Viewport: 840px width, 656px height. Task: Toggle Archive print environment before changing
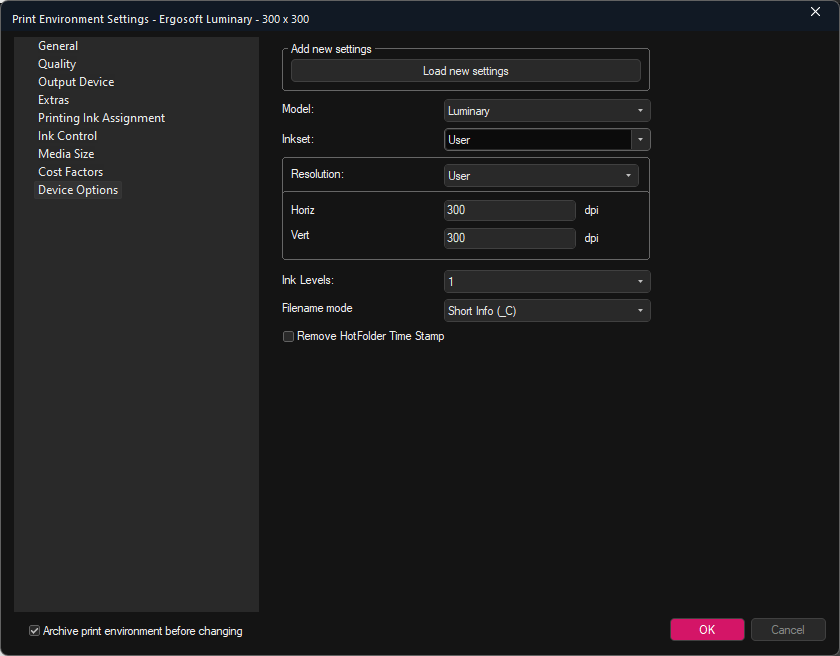[34, 631]
